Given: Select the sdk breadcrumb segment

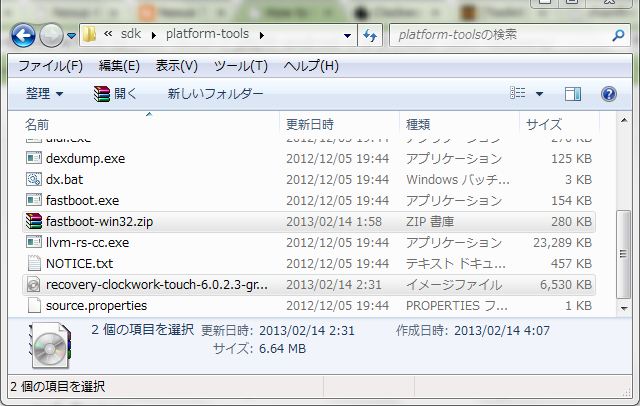Looking at the screenshot, I should 131,34.
